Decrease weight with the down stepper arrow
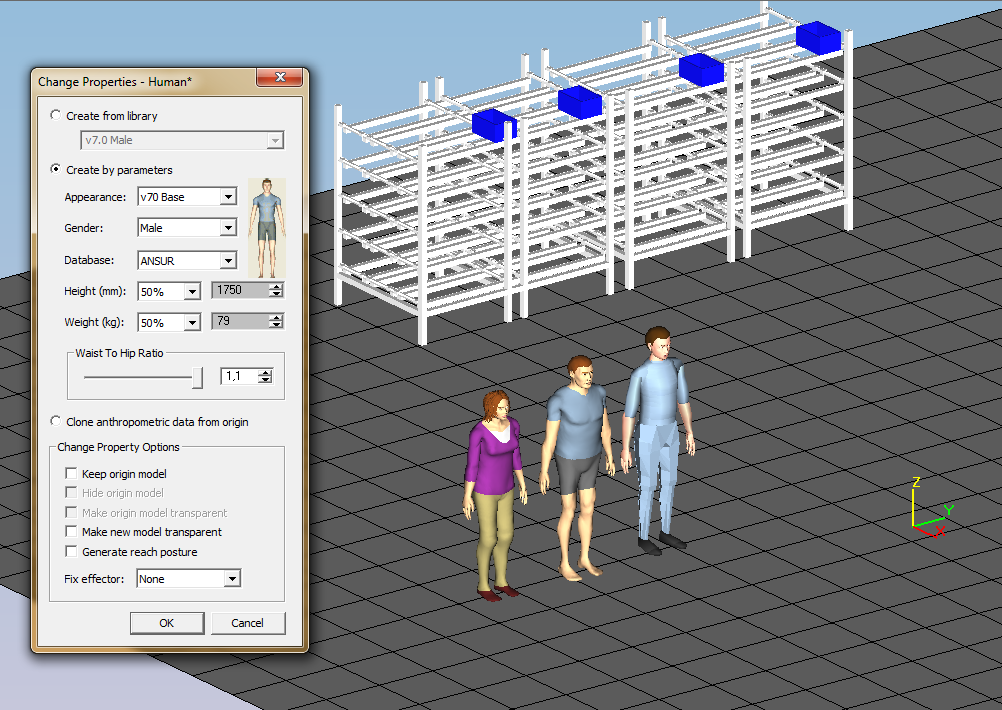 coord(275,325)
